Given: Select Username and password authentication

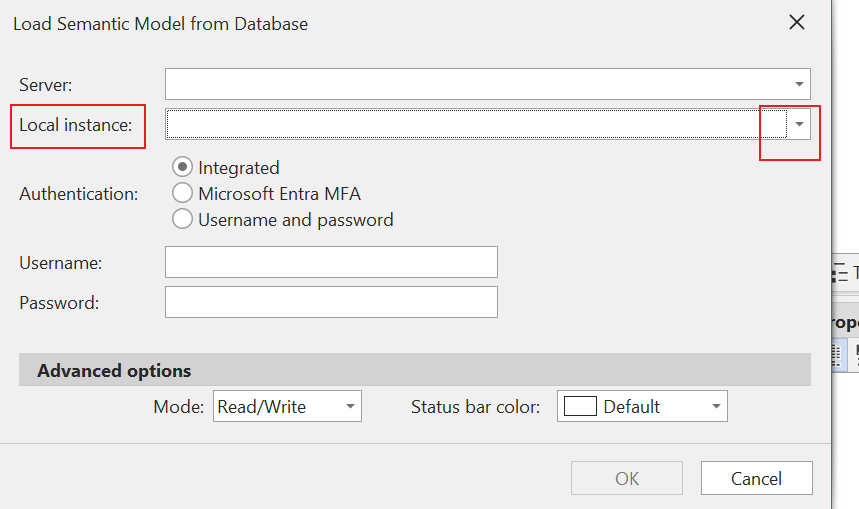Looking at the screenshot, I should [183, 219].
